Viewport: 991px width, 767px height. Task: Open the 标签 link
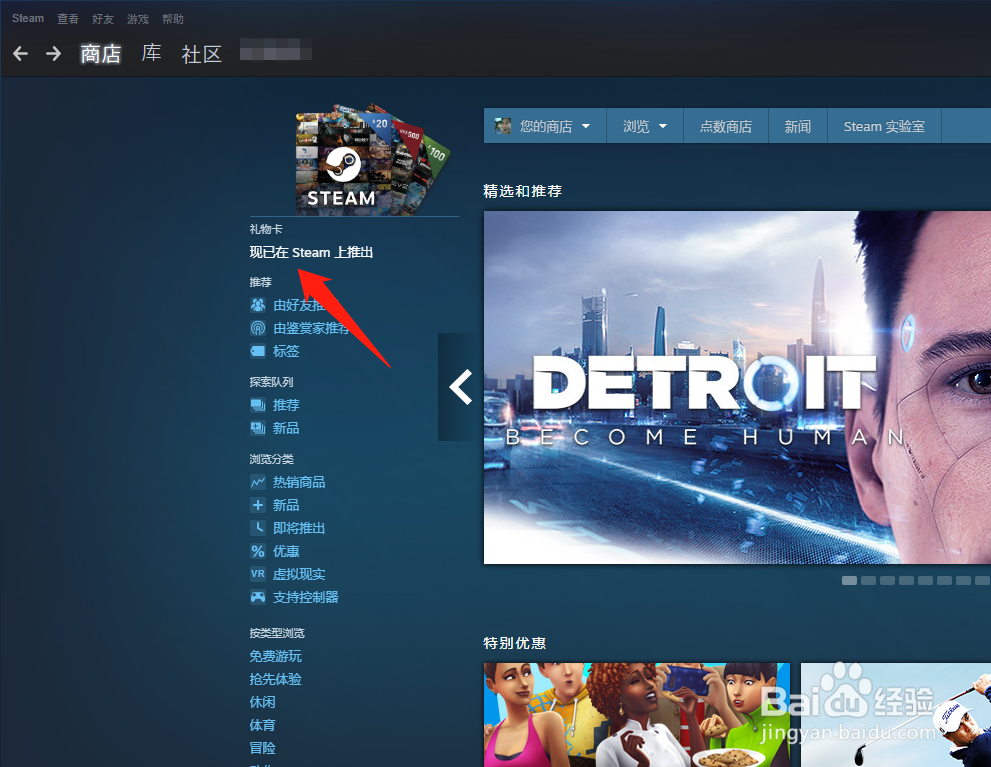pos(286,351)
